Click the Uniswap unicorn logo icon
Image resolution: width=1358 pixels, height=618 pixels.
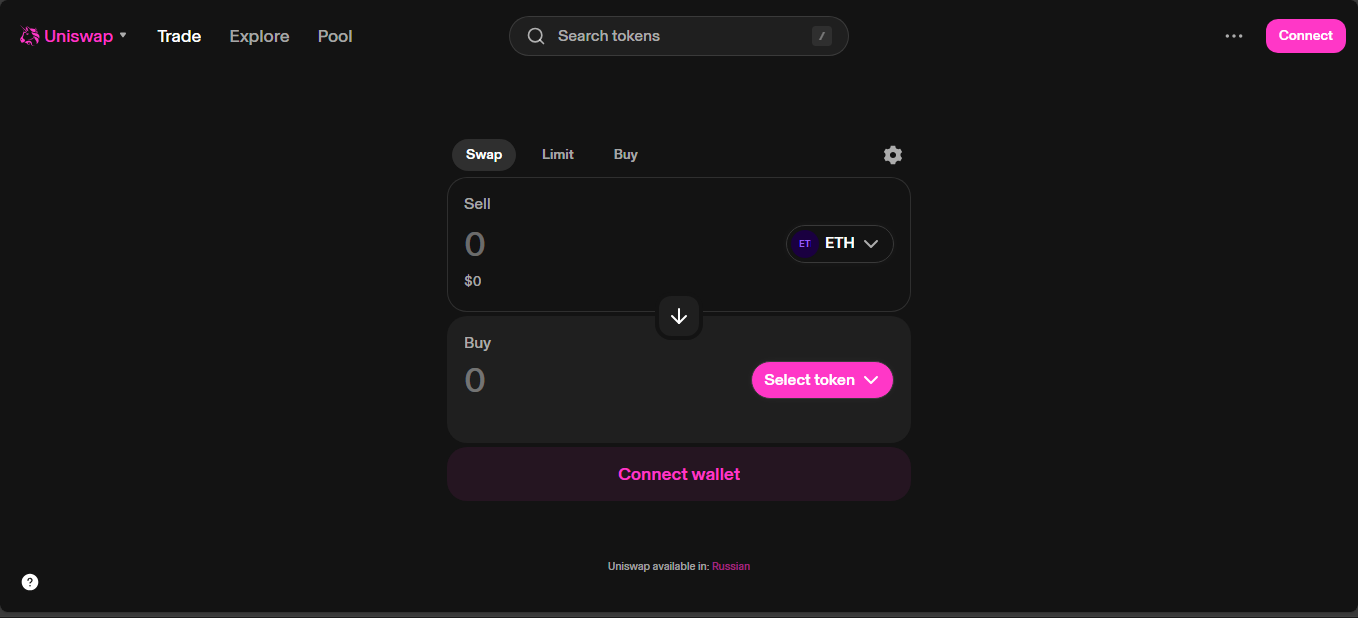coord(30,36)
